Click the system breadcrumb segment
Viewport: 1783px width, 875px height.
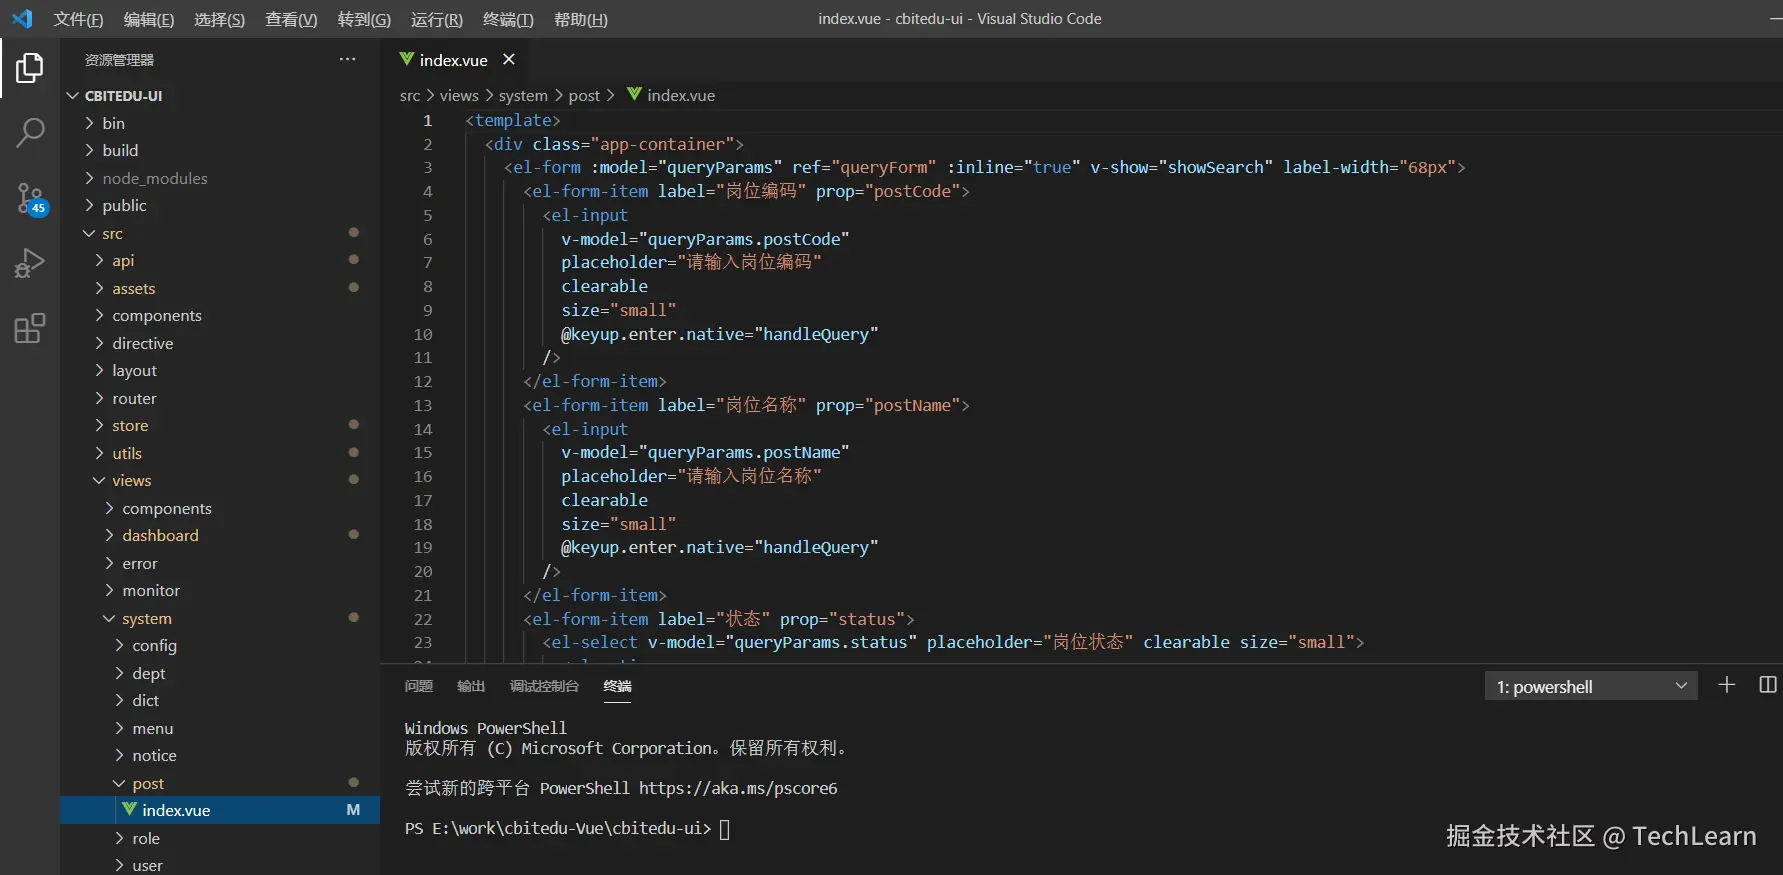pos(523,96)
